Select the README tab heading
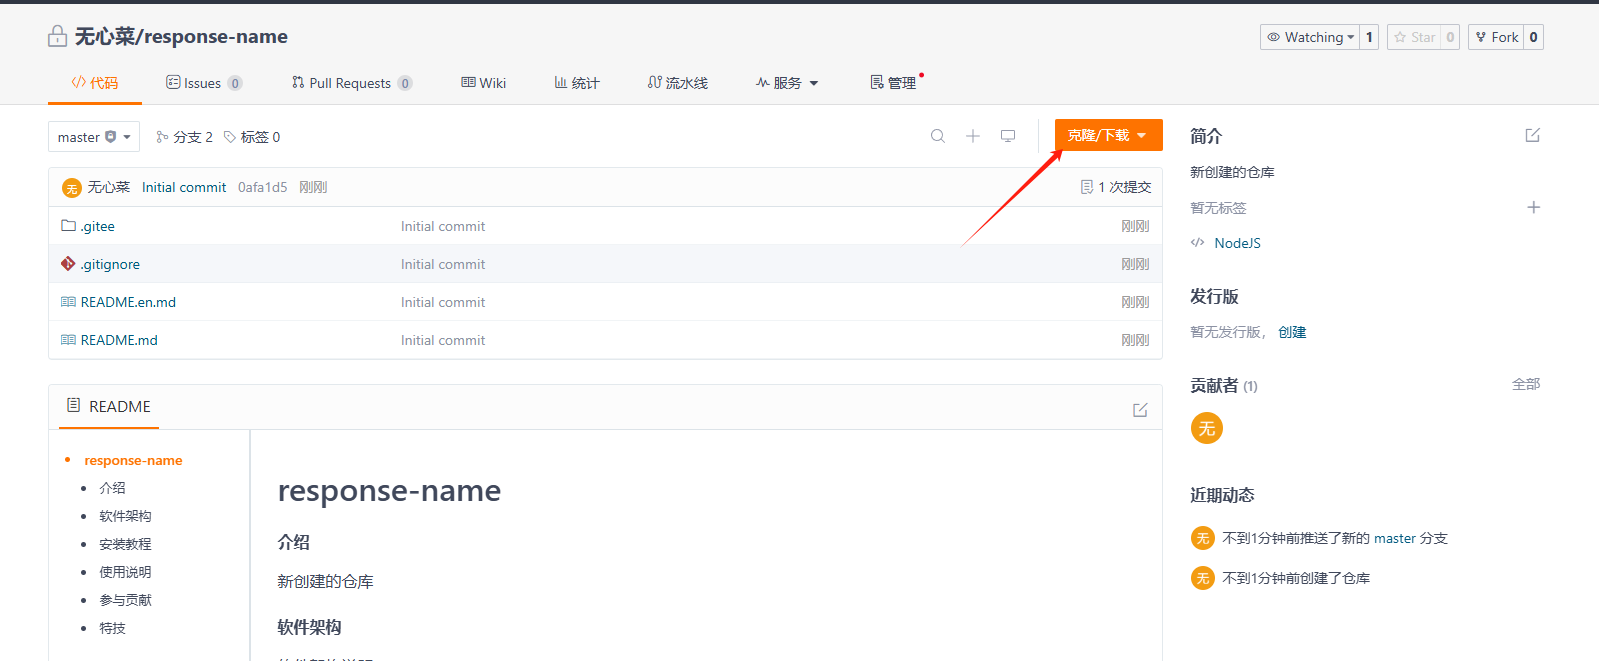The width and height of the screenshot is (1599, 661). click(x=109, y=406)
